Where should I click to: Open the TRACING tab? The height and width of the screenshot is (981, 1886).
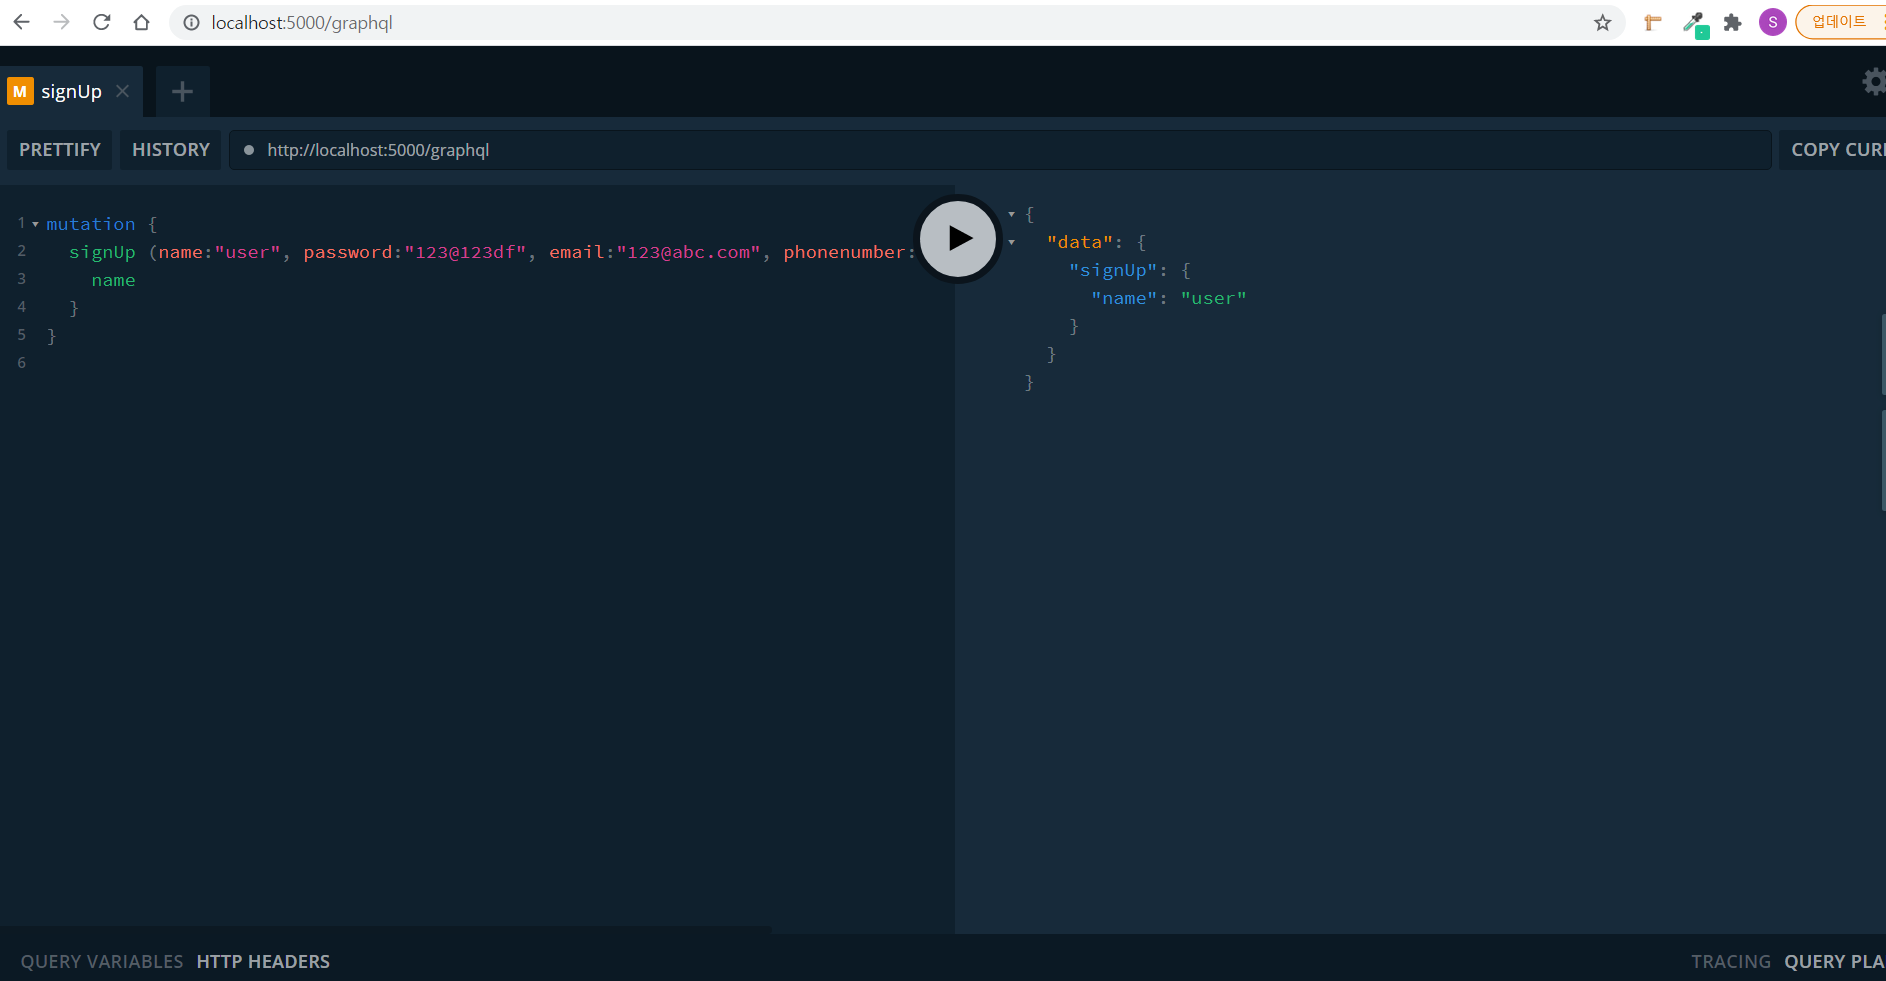(1730, 961)
